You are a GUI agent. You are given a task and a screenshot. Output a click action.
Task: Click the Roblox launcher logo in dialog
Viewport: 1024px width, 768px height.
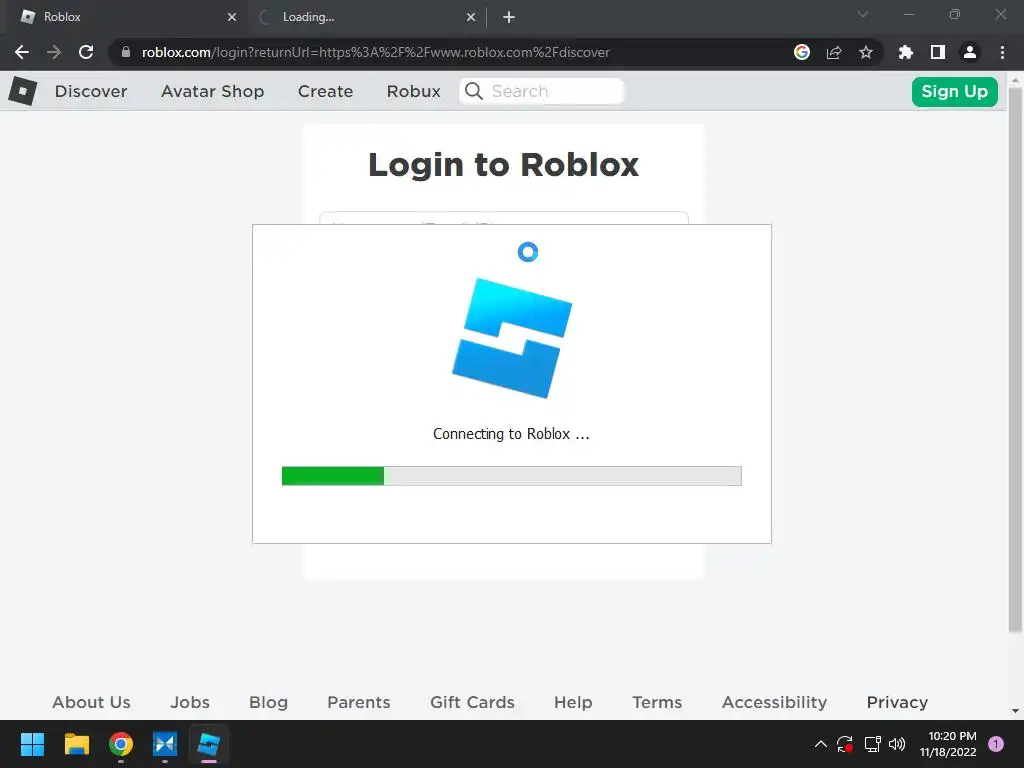tap(512, 338)
